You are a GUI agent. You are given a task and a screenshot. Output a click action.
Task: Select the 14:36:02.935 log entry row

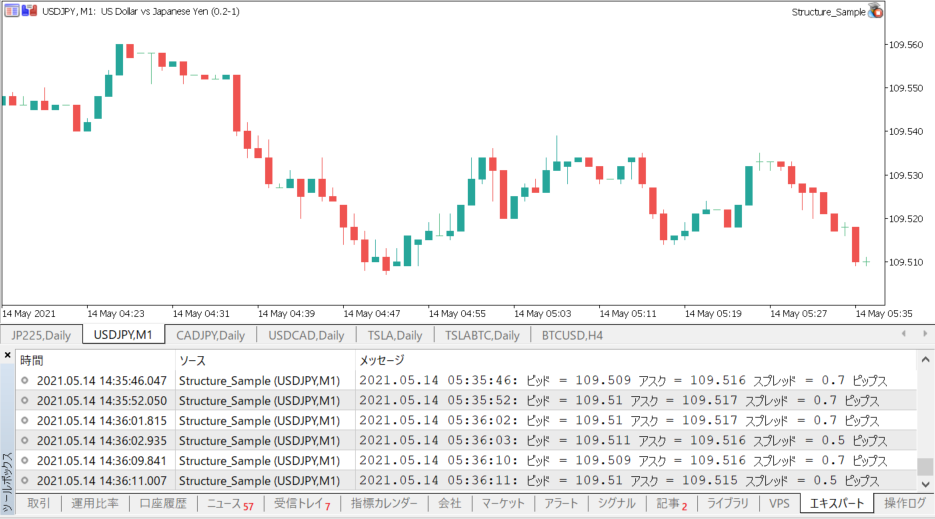tap(101, 440)
